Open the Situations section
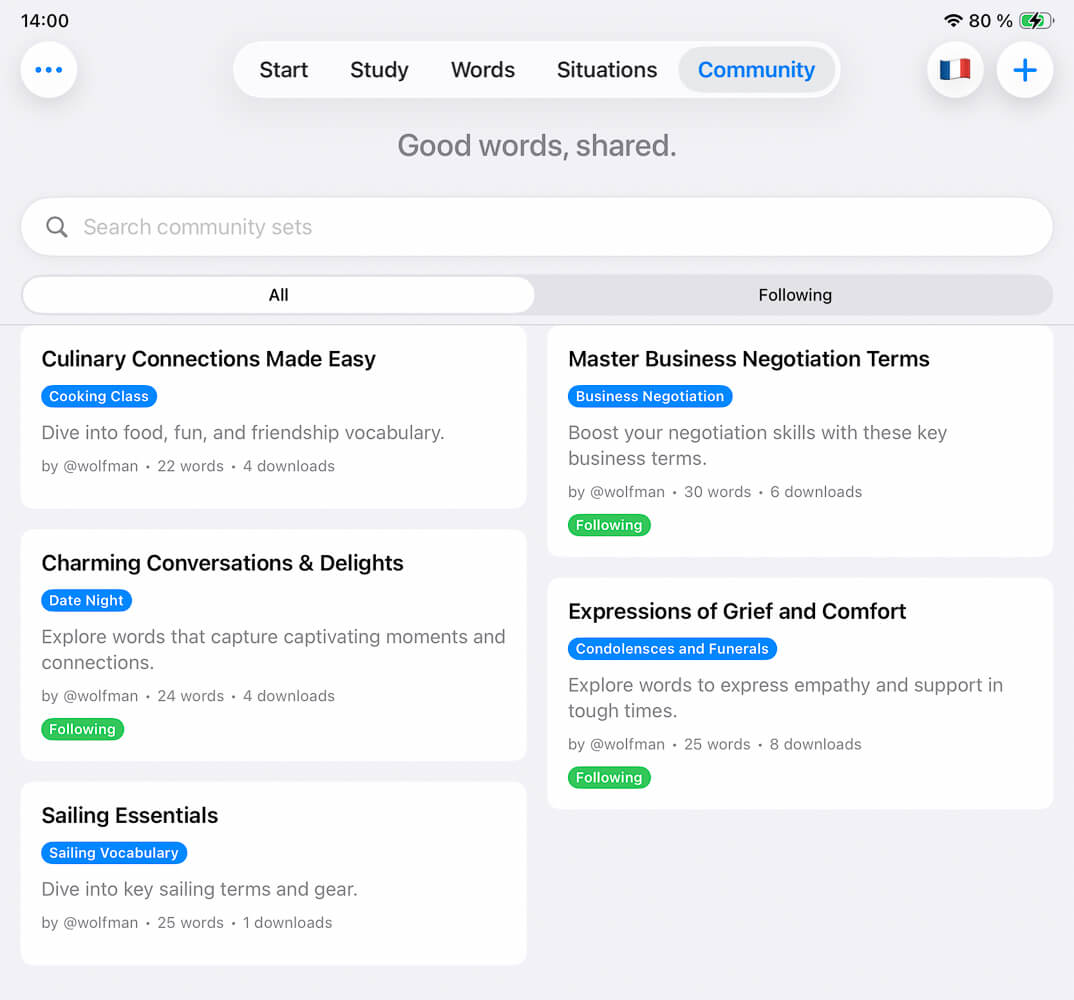Viewport: 1074px width, 1000px height. (606, 70)
